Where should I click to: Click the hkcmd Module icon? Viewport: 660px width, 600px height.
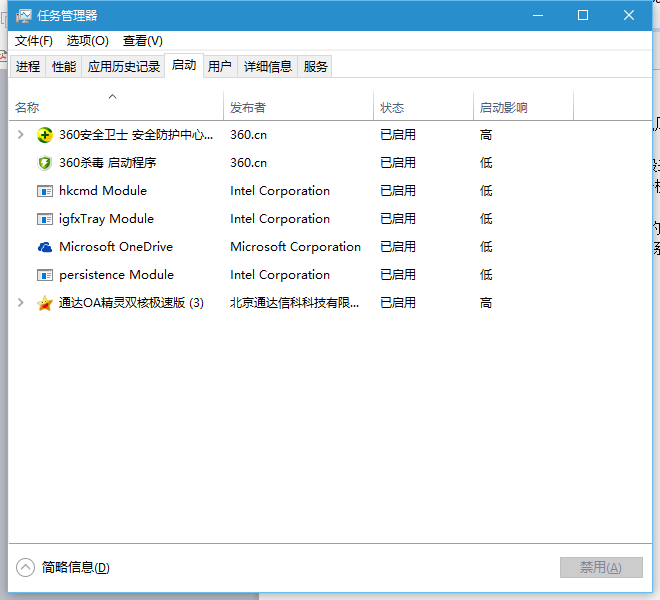[45, 191]
